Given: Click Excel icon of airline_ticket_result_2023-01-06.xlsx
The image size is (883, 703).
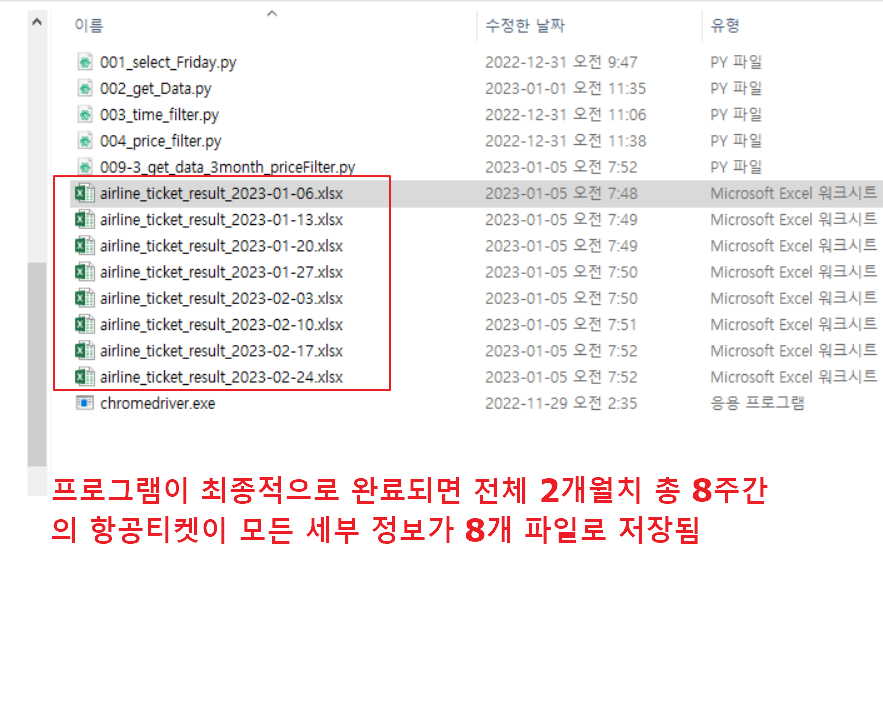Looking at the screenshot, I should pyautogui.click(x=84, y=193).
